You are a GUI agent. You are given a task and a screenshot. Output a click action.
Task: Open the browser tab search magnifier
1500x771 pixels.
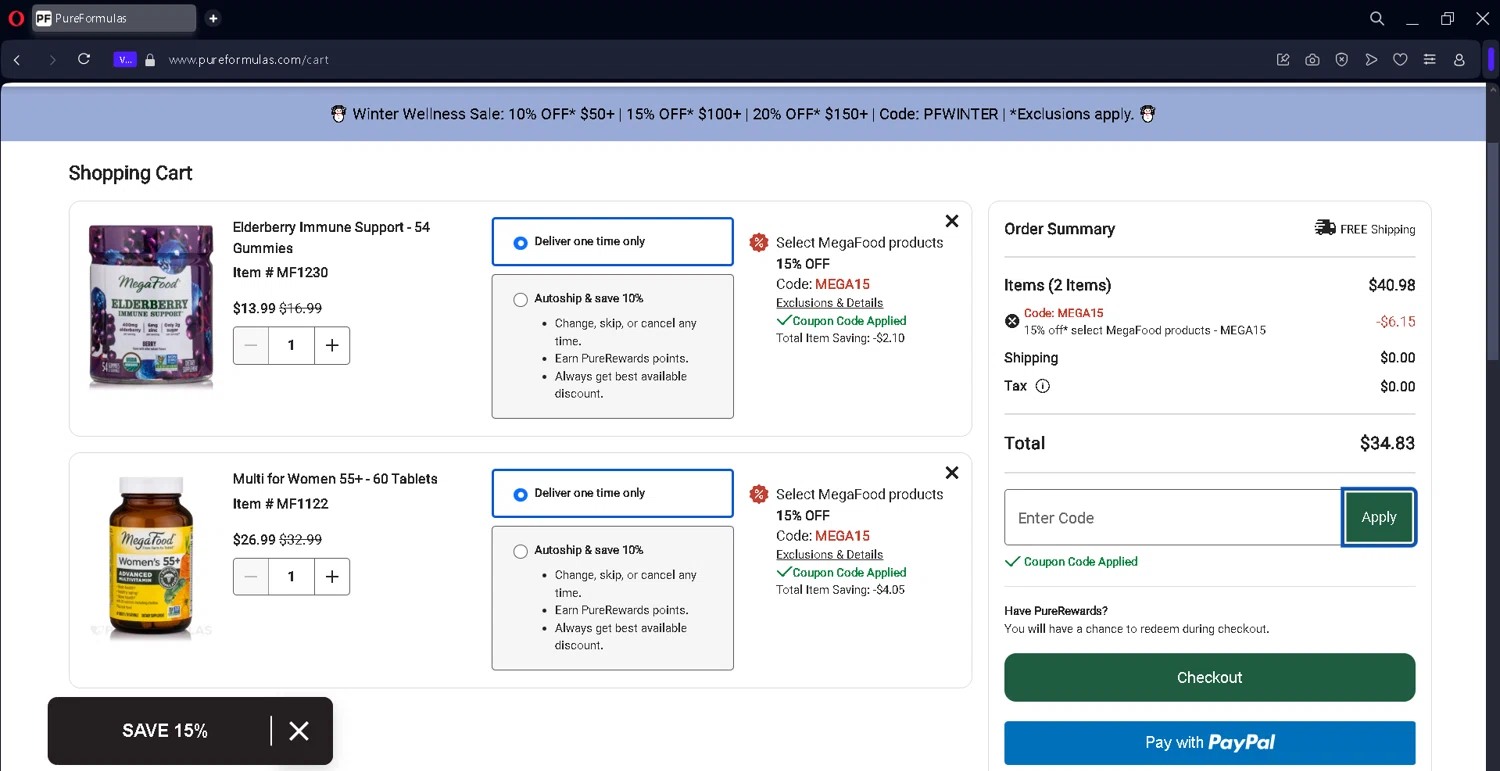1377,18
